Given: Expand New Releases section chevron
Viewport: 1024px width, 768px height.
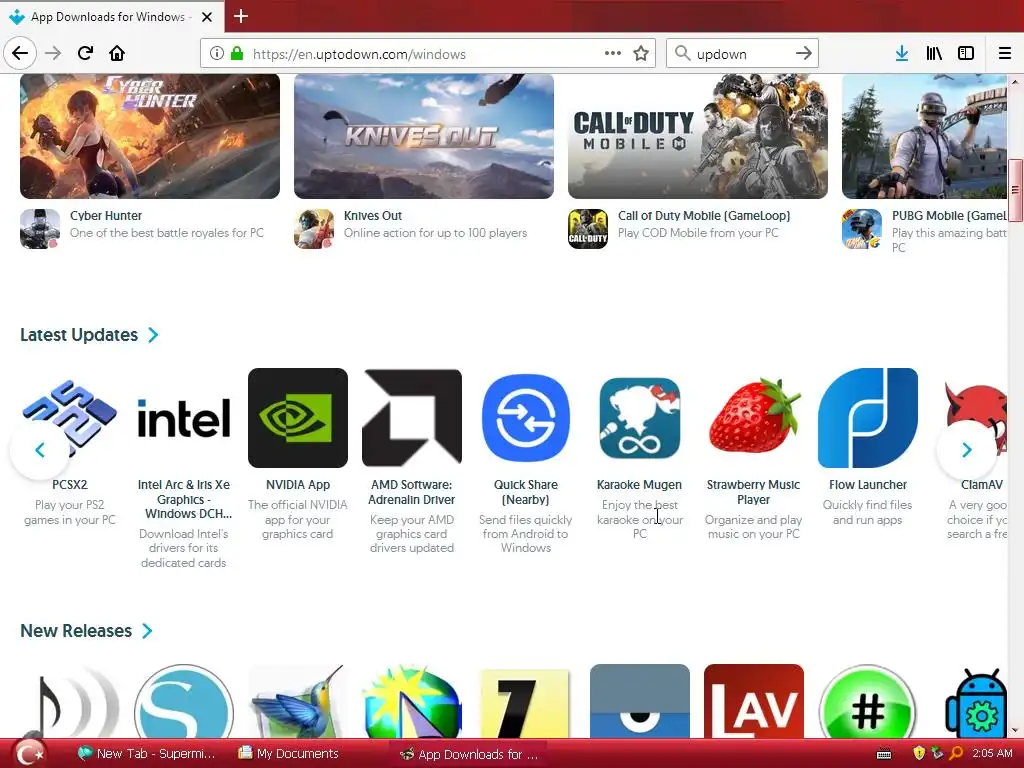Looking at the screenshot, I should (148, 631).
